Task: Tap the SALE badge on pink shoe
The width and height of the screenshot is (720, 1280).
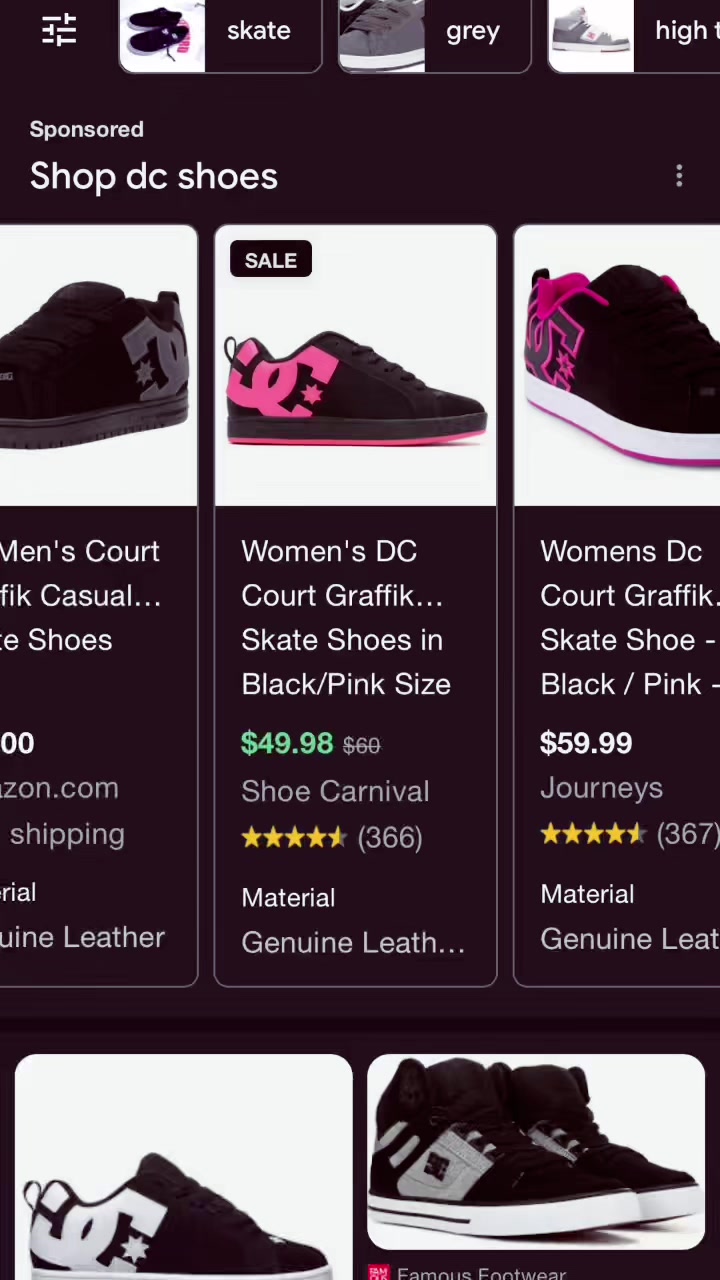Action: point(271,260)
